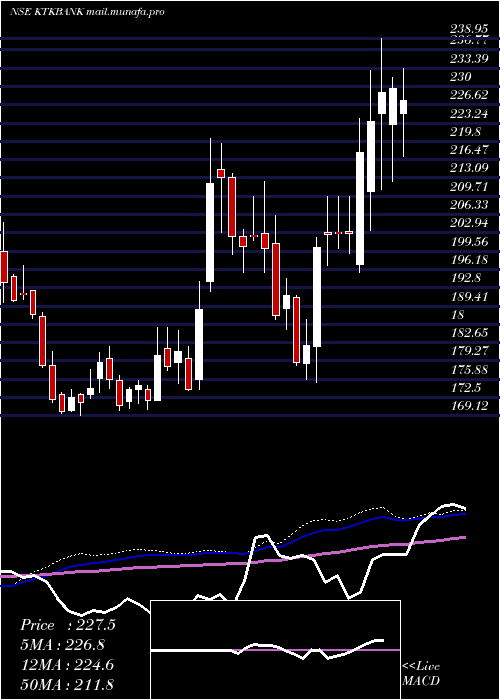500x700 pixels.
Task: Click the 238.95 price level label
Action: click(x=469, y=30)
